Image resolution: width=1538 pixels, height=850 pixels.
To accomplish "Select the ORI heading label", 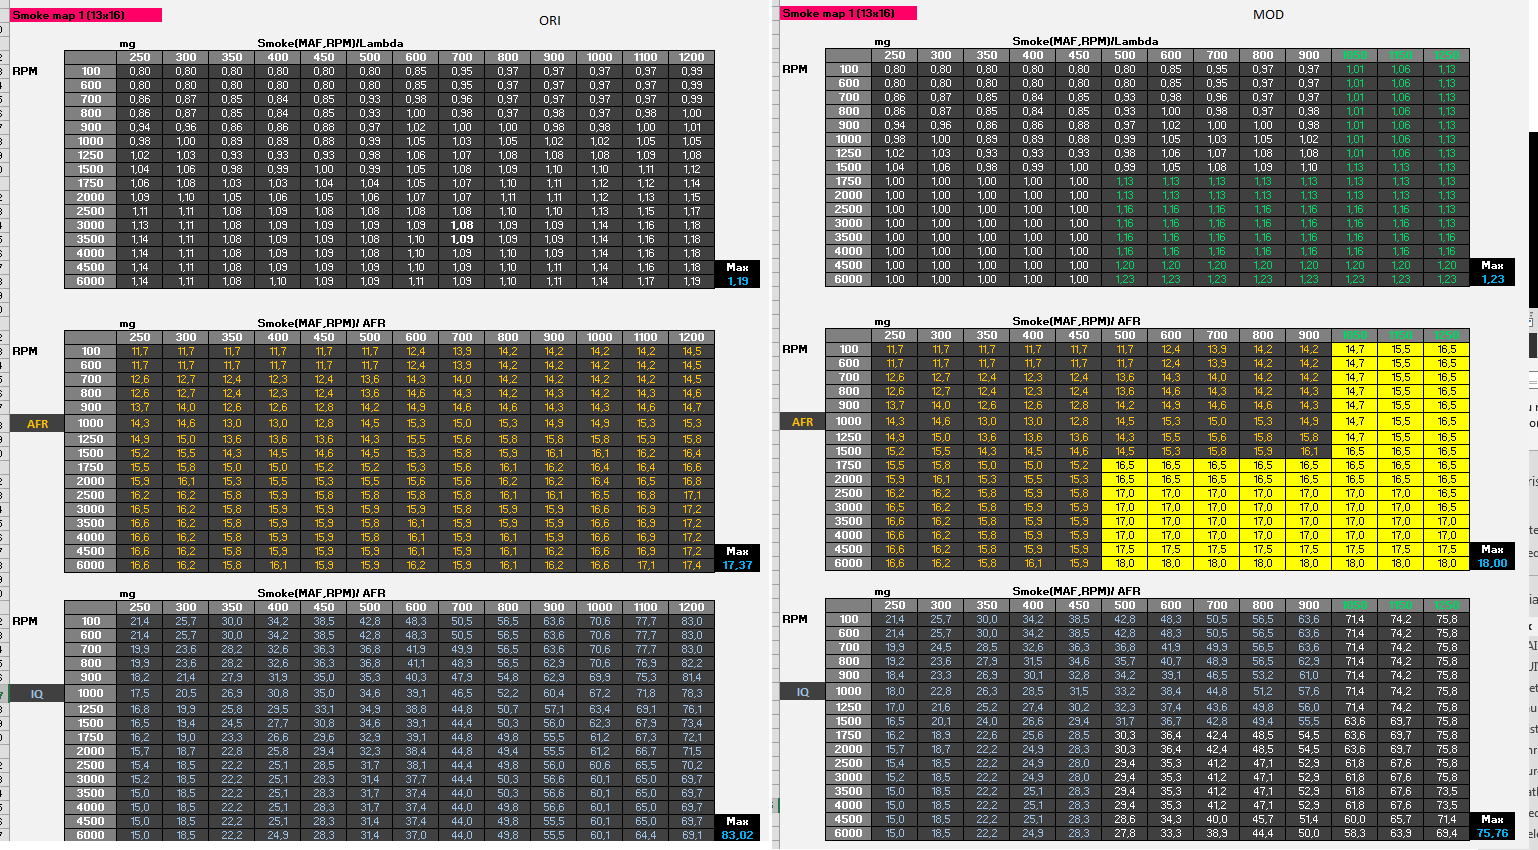I will 550,20.
